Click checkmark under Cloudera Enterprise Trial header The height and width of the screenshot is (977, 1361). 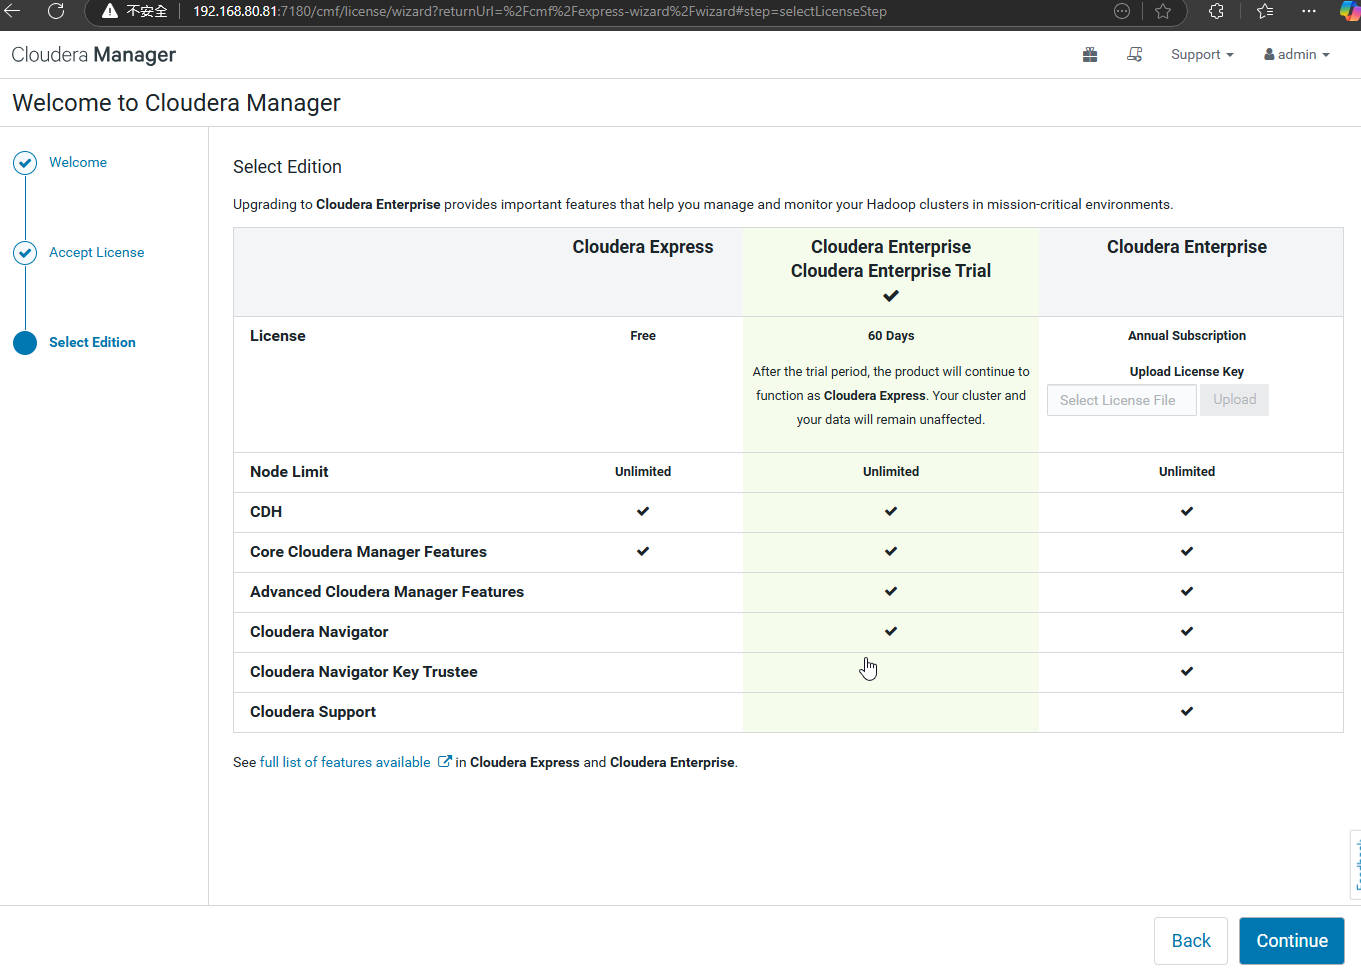(x=891, y=296)
